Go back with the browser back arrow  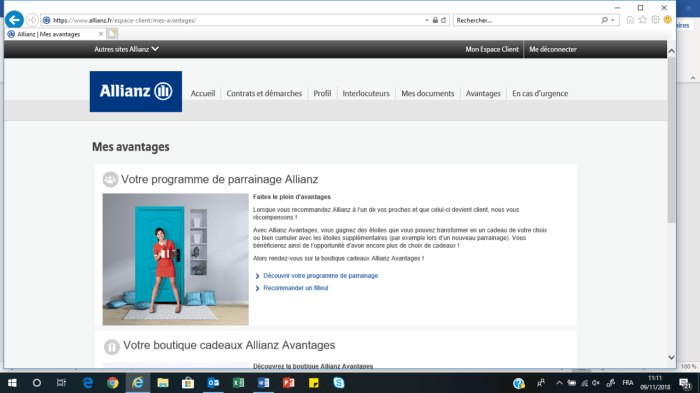click(x=14, y=20)
